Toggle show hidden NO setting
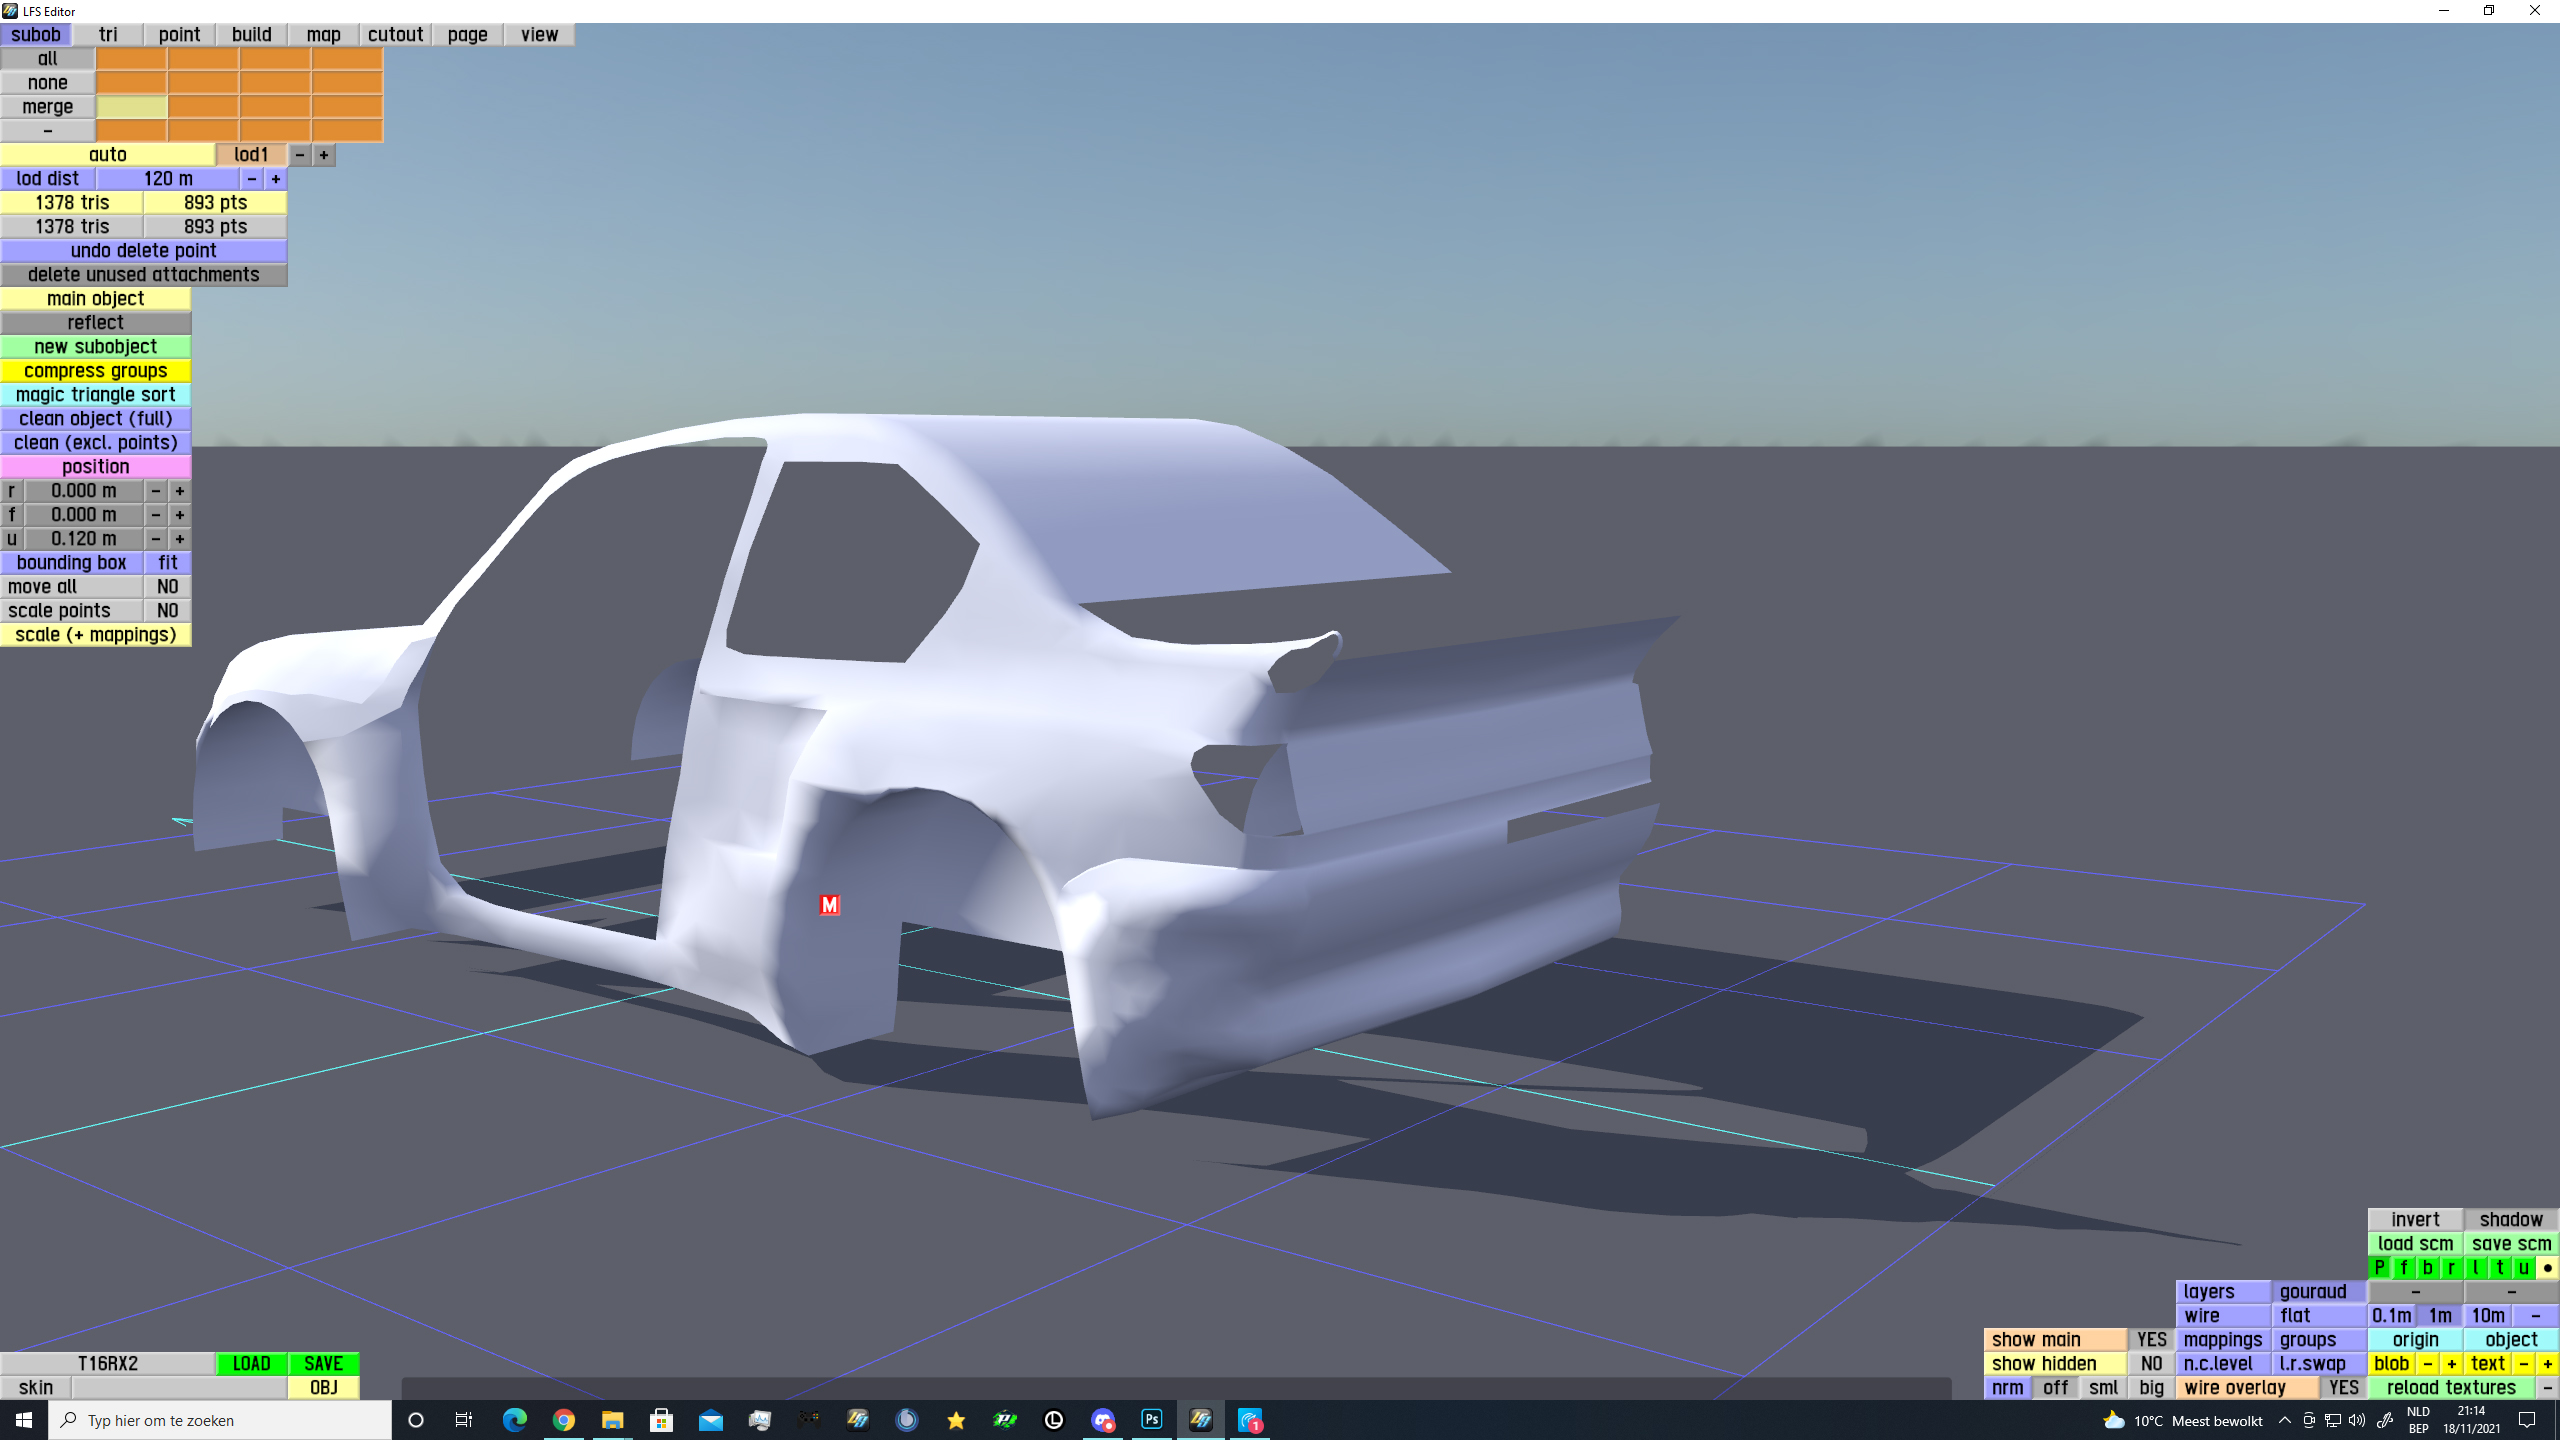2560x1440 pixels. 2151,1364
